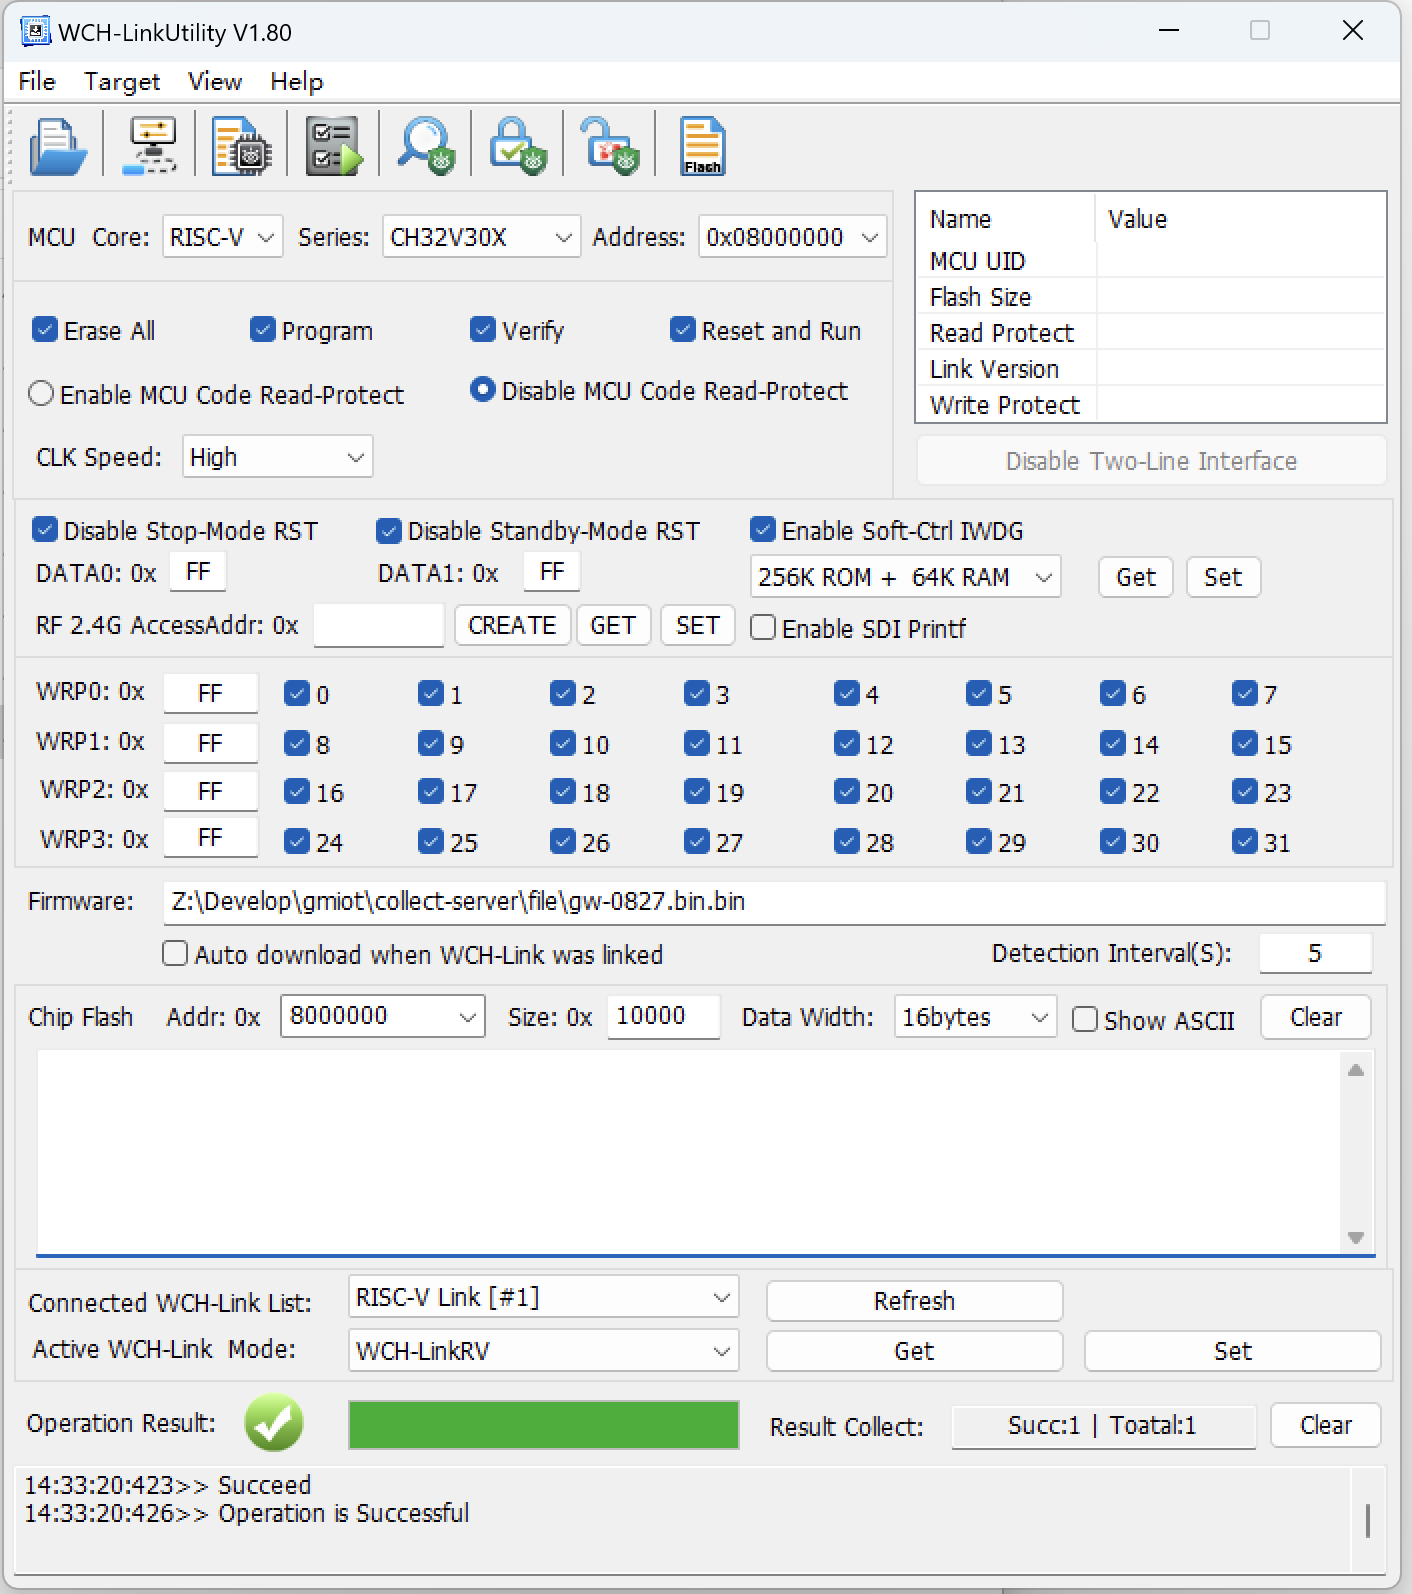Image resolution: width=1412 pixels, height=1594 pixels.
Task: Click the green operation progress bar
Action: 543,1425
